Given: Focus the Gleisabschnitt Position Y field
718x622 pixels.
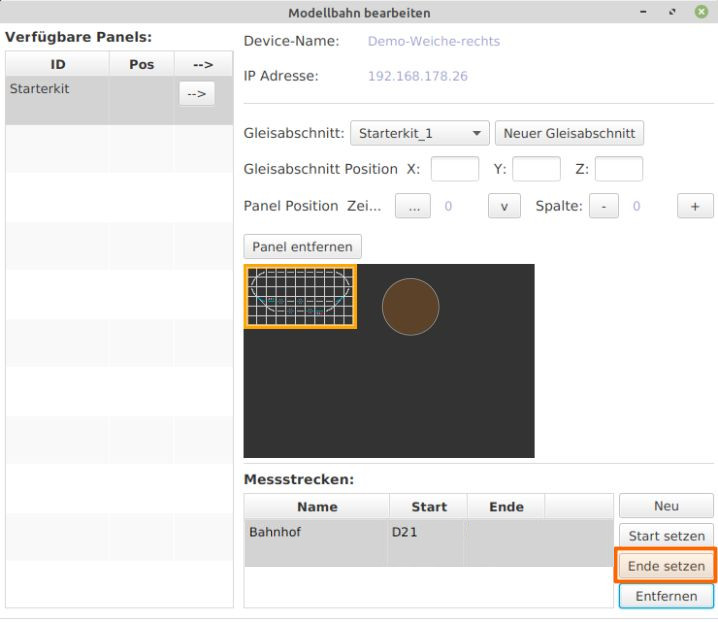Looking at the screenshot, I should click(x=536, y=169).
